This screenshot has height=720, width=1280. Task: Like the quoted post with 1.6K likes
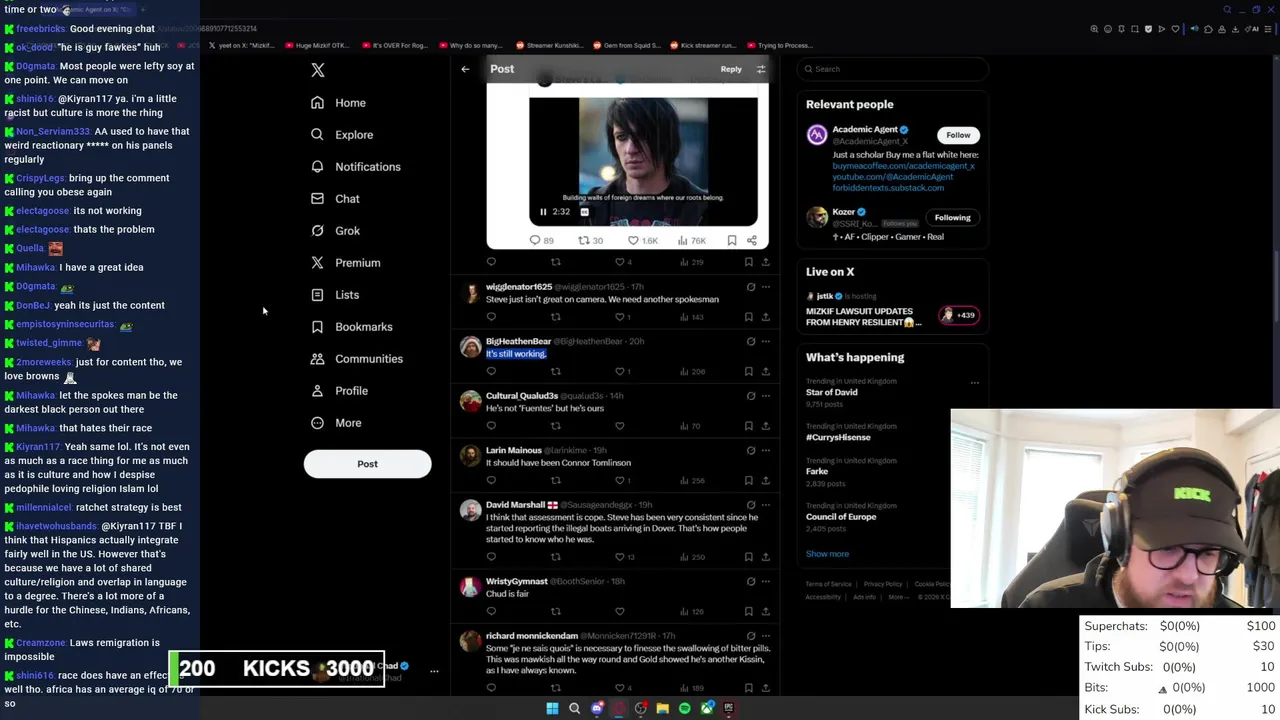(643, 240)
